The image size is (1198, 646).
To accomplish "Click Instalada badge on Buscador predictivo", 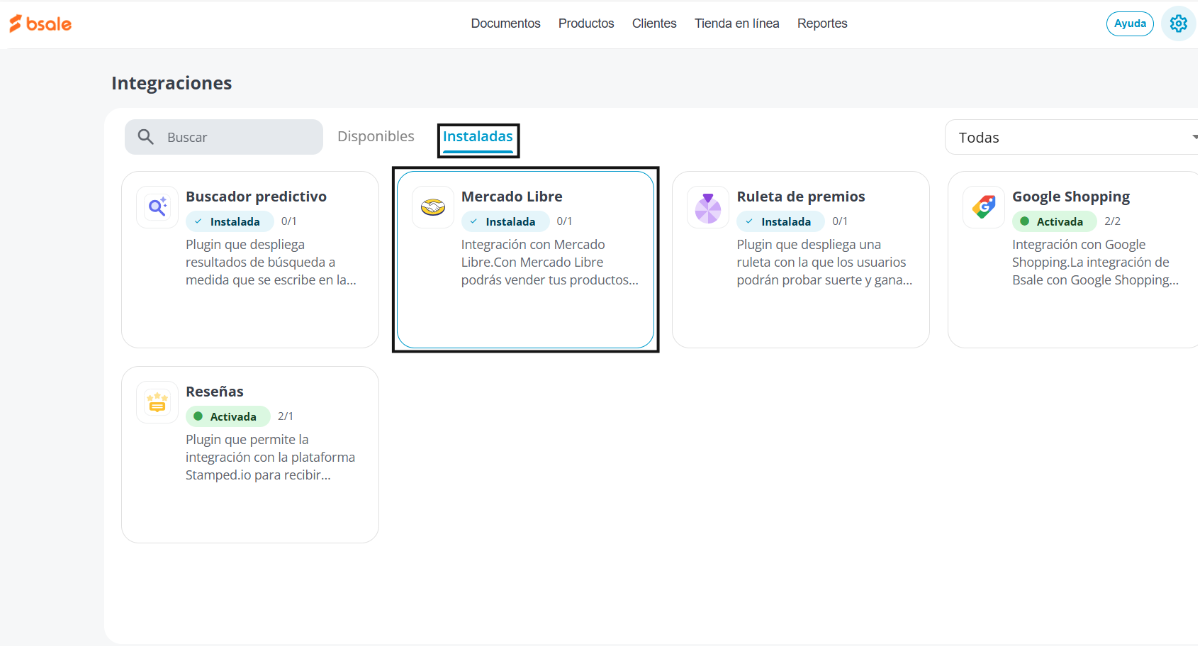I will point(230,221).
